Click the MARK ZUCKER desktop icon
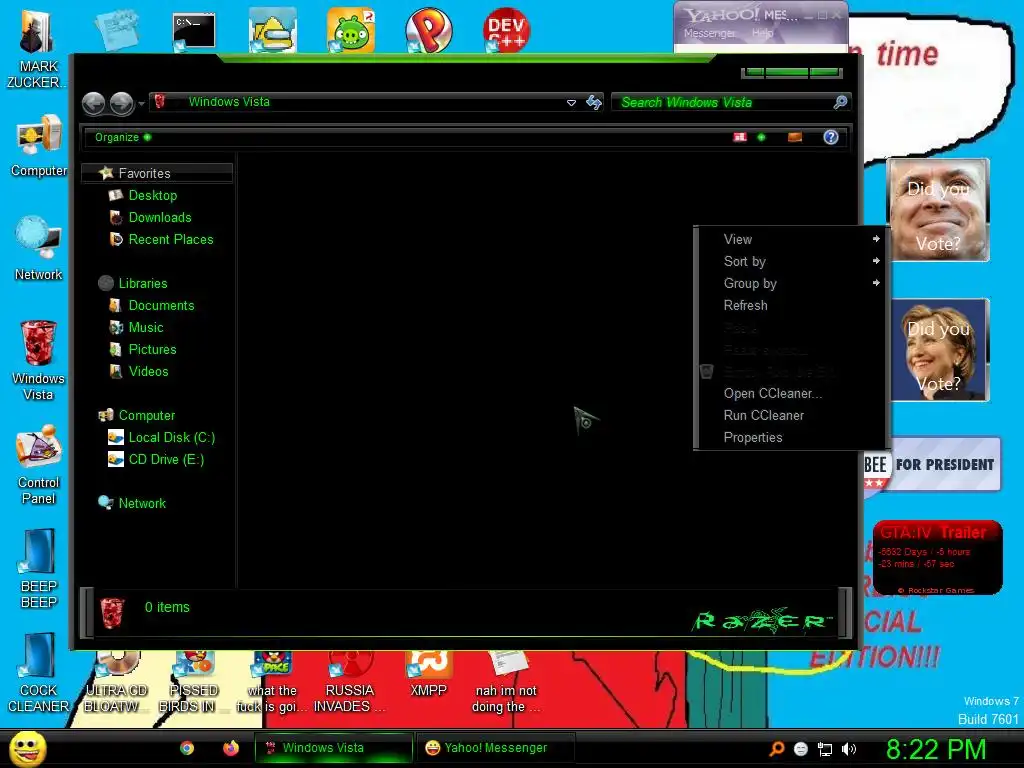 click(x=37, y=49)
